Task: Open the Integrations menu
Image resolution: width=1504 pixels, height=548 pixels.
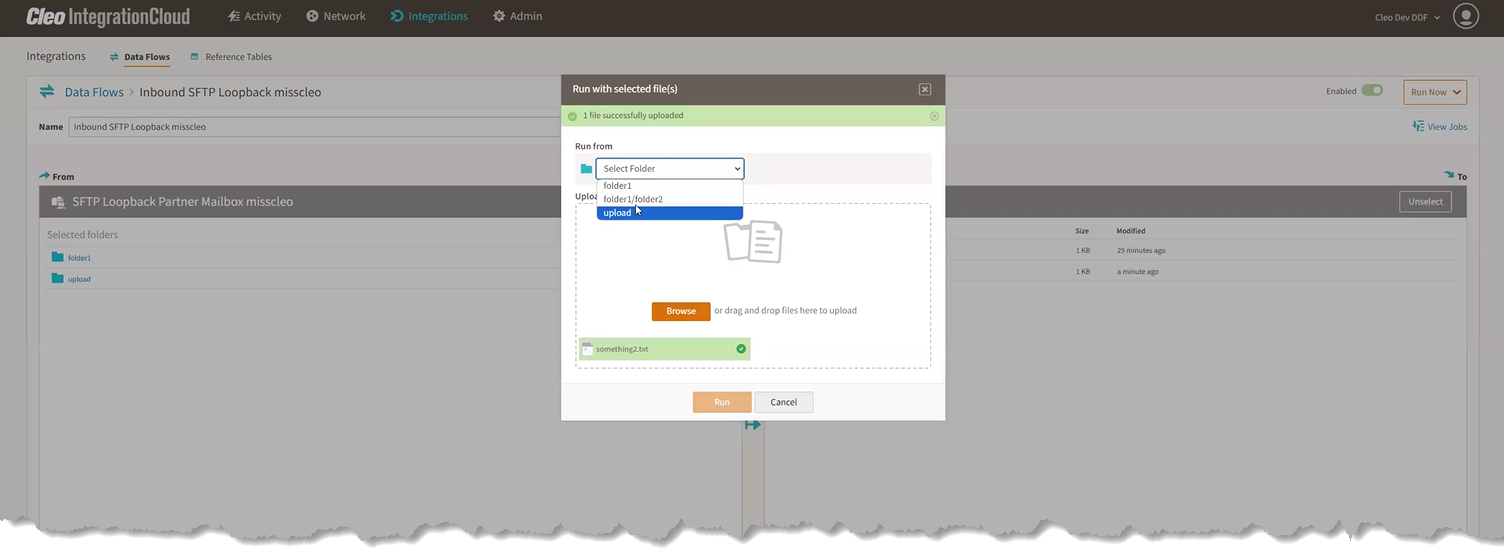Action: (428, 16)
